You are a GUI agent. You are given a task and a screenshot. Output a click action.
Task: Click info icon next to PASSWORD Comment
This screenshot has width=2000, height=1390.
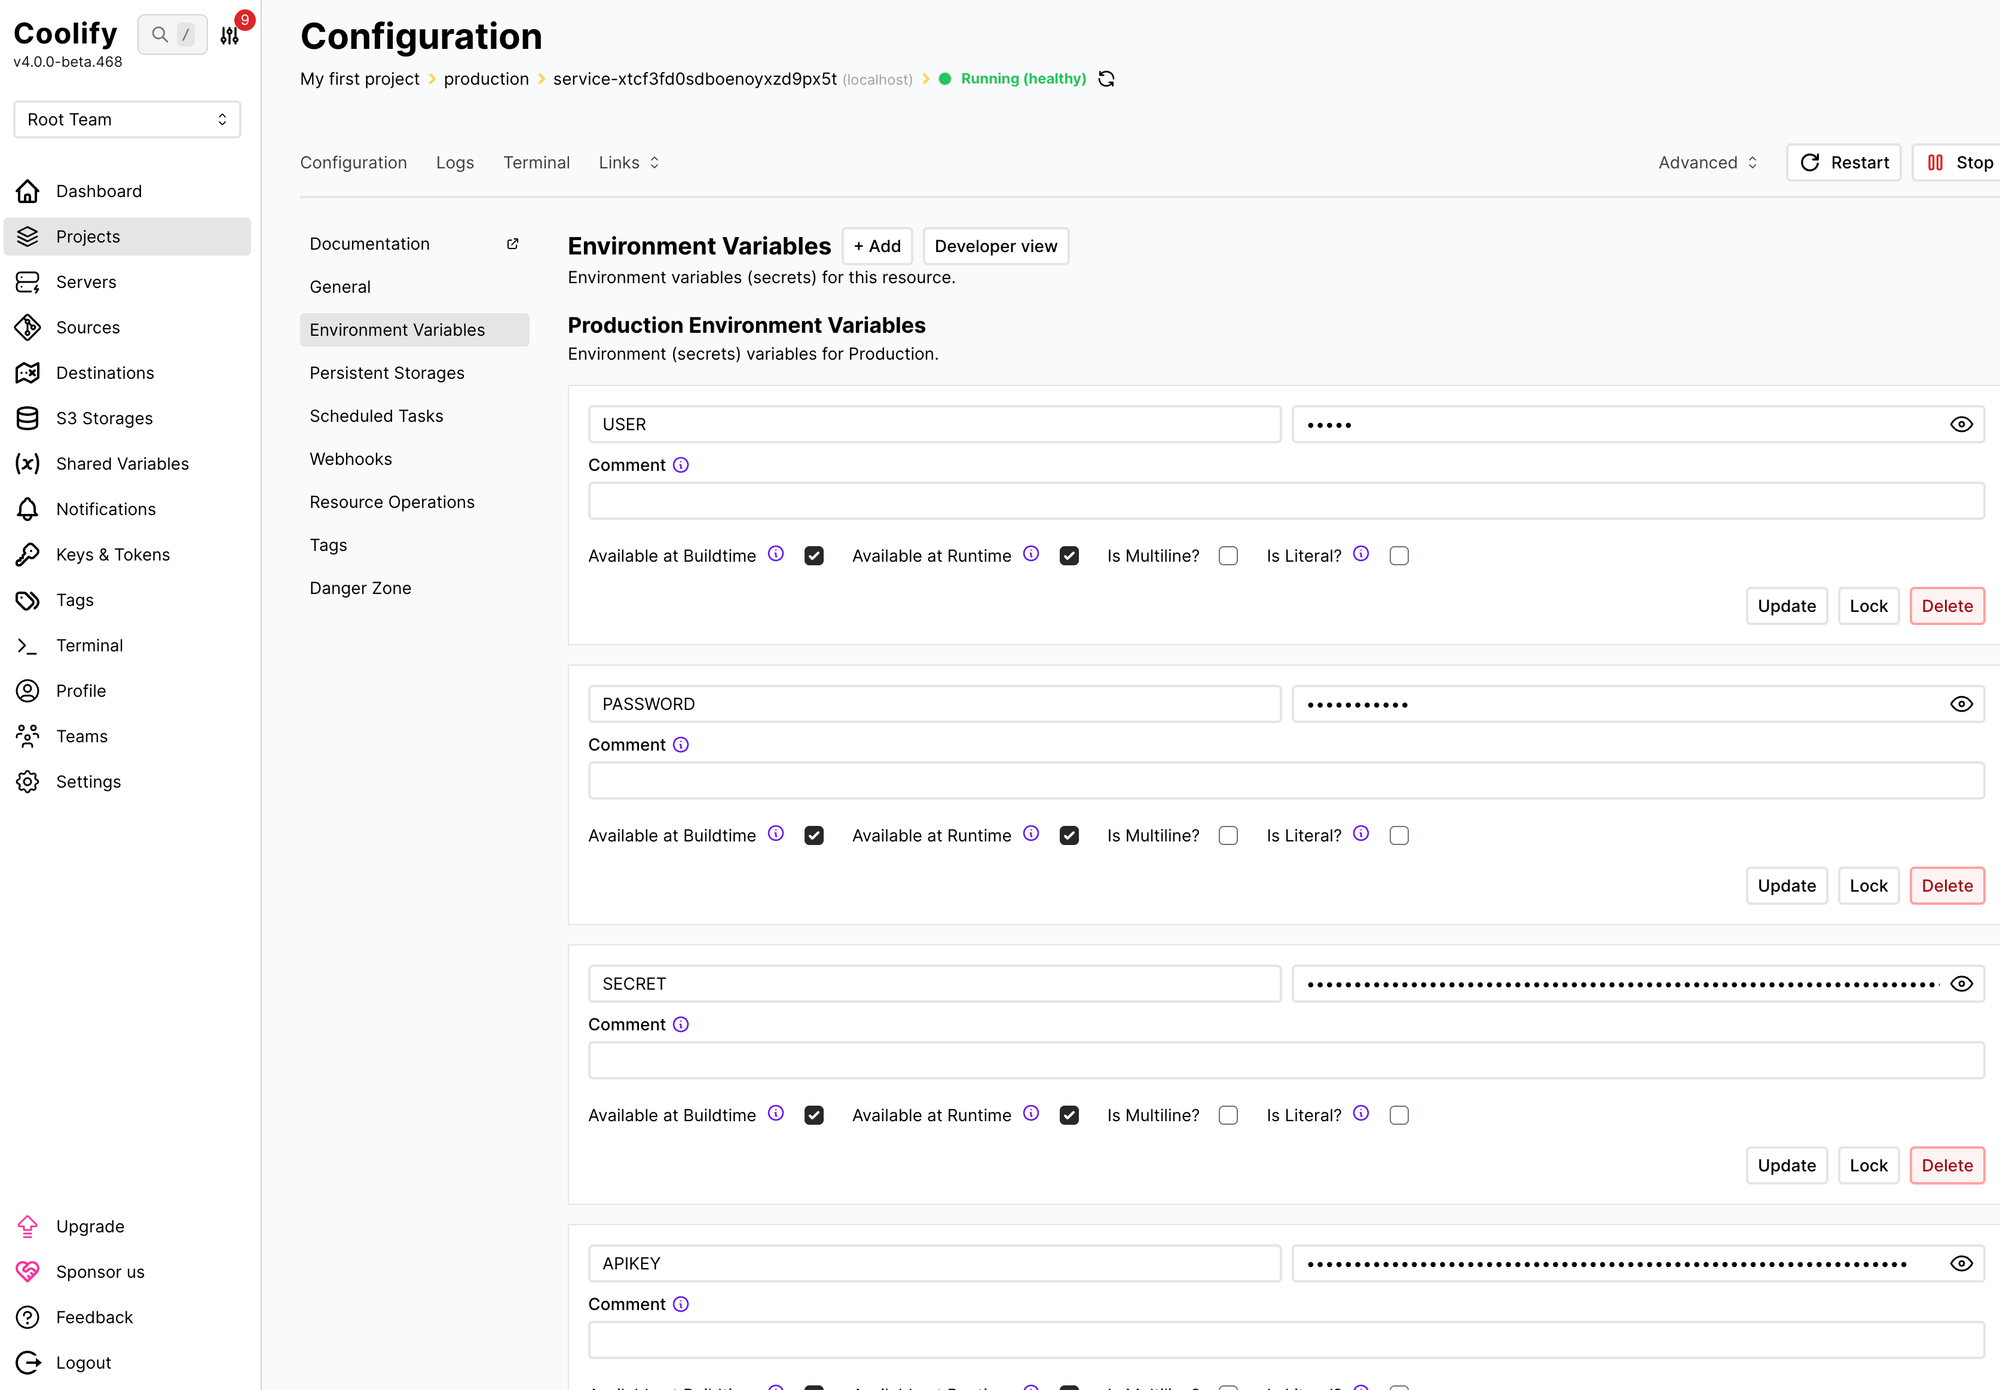[681, 745]
